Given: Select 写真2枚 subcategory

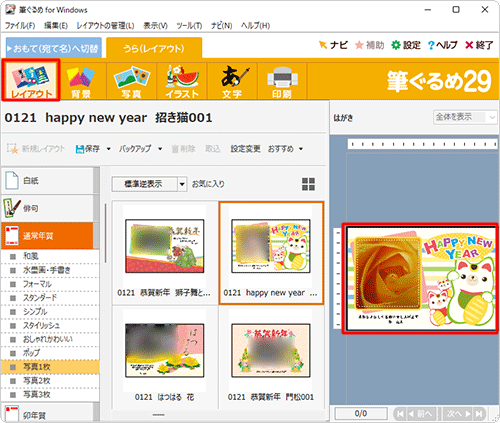Looking at the screenshot, I should [50, 381].
